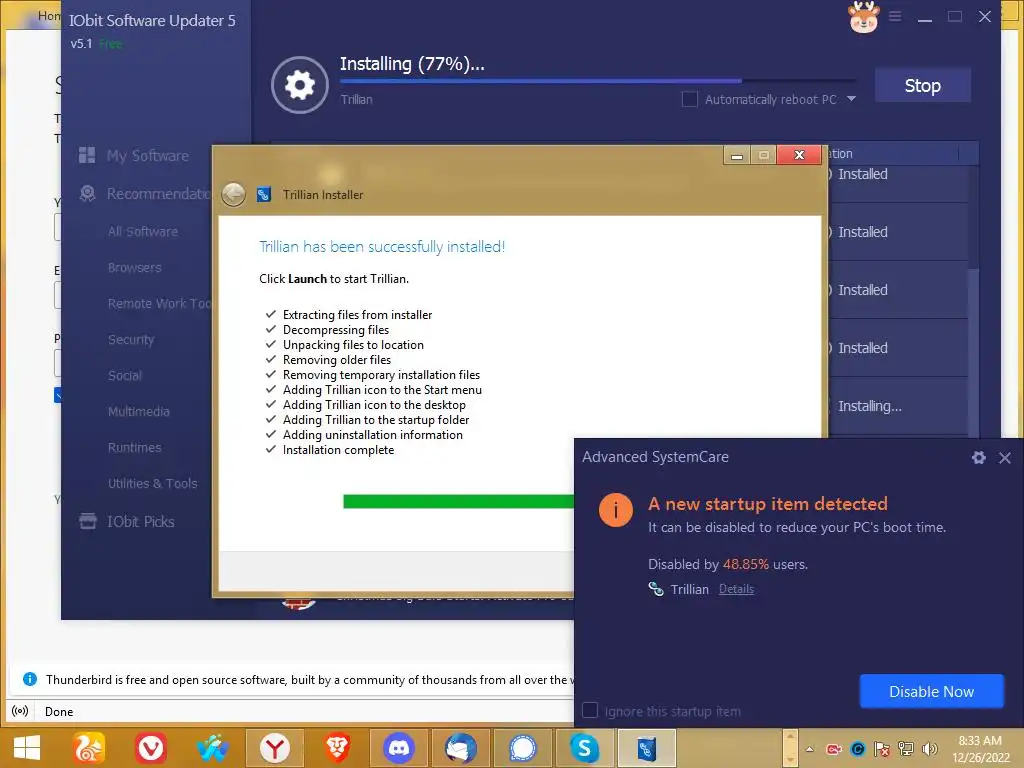
Task: Select All Software category
Action: (143, 231)
